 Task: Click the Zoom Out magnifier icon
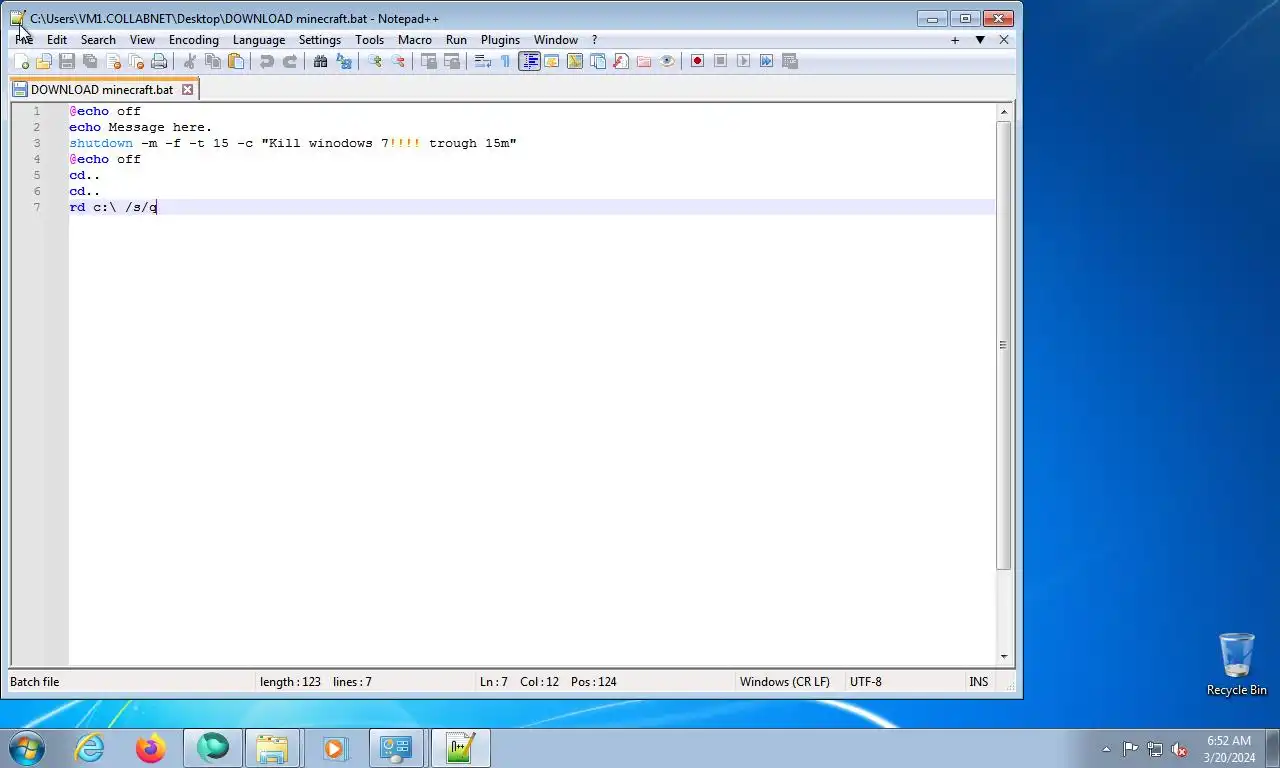[398, 61]
